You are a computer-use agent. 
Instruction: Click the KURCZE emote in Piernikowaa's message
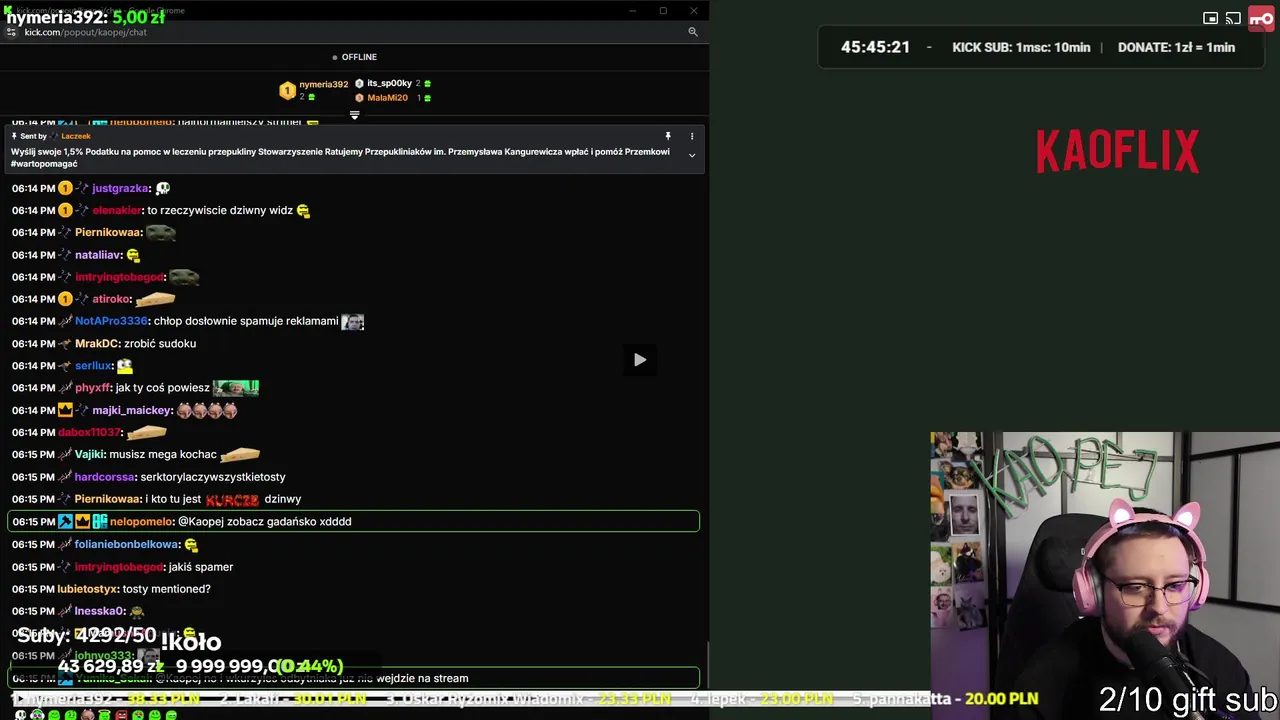pos(232,499)
